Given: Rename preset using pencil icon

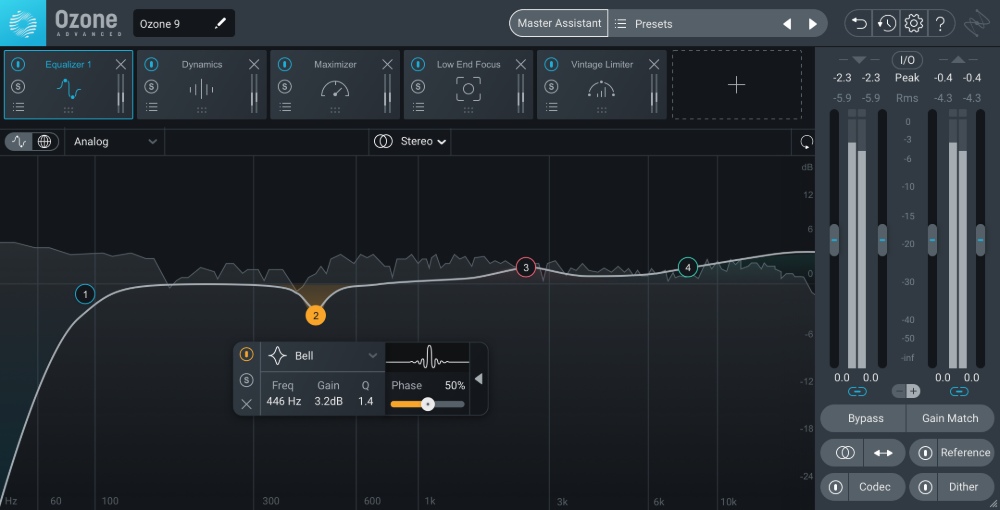Looking at the screenshot, I should (220, 23).
